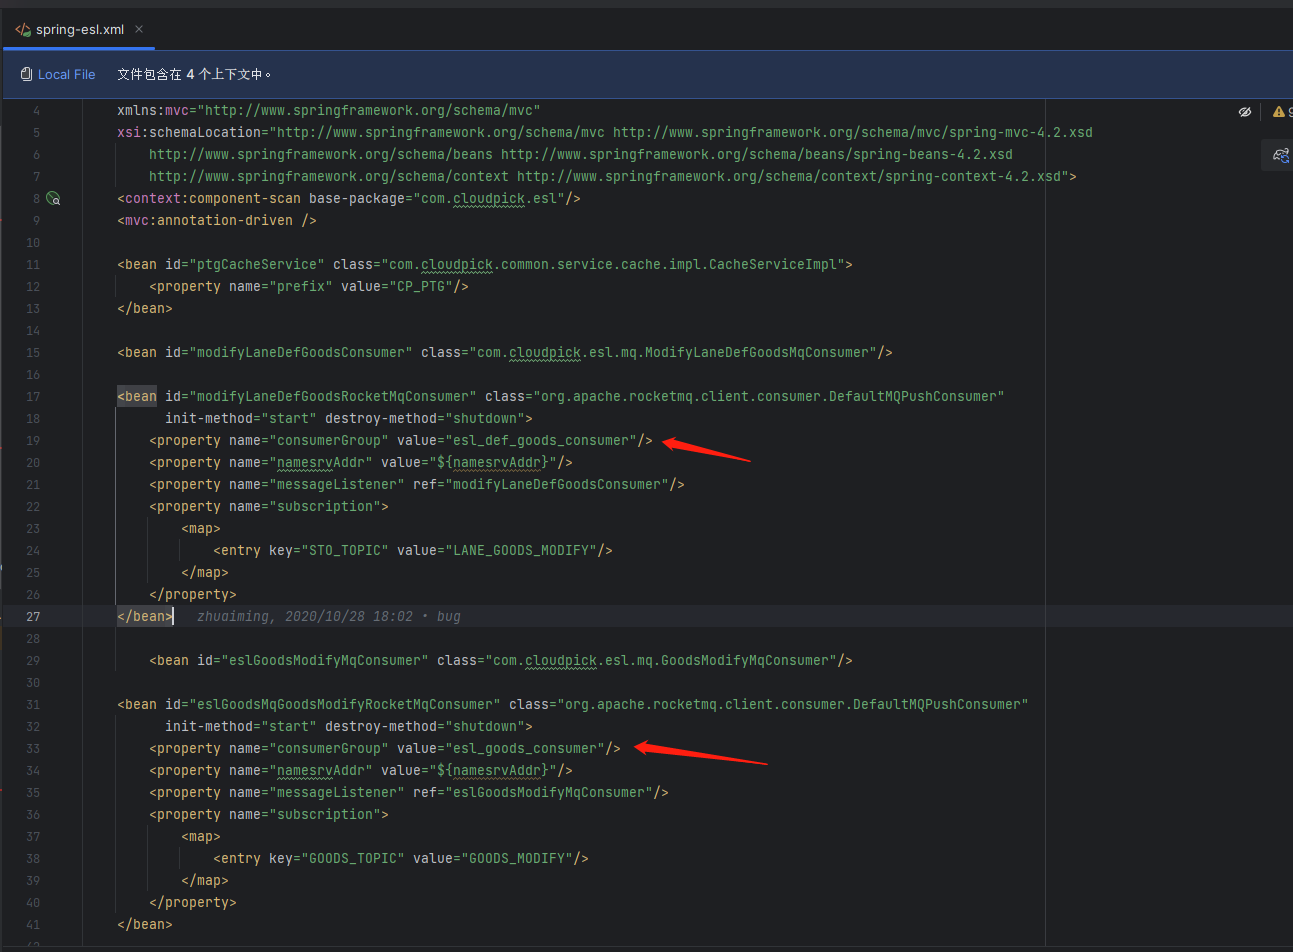This screenshot has height=952, width=1293.
Task: Click ModifyLaneDefGoodsMqConsumer class name on line 15
Action: [x=757, y=352]
